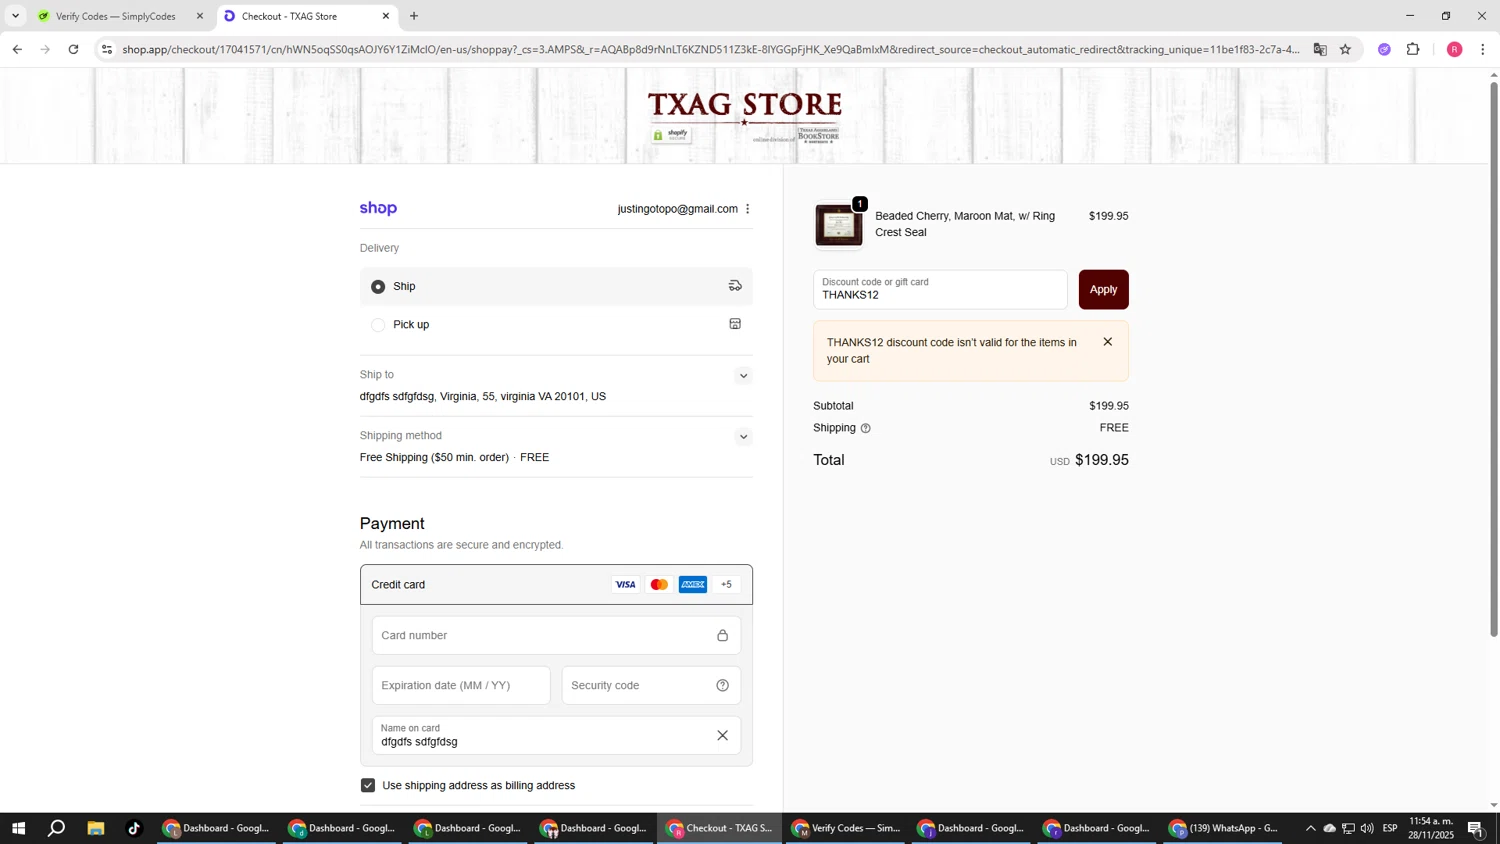This screenshot has height=844, width=1500.
Task: Bookmark this page with star icon
Action: [1345, 49]
